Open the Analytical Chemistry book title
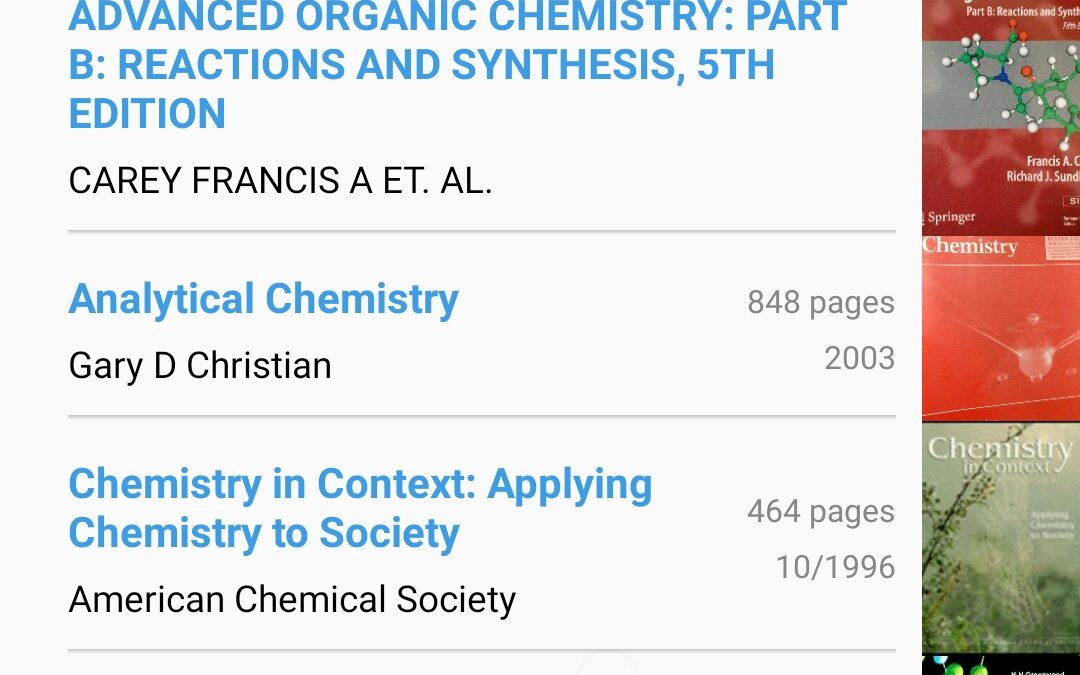 [x=264, y=299]
